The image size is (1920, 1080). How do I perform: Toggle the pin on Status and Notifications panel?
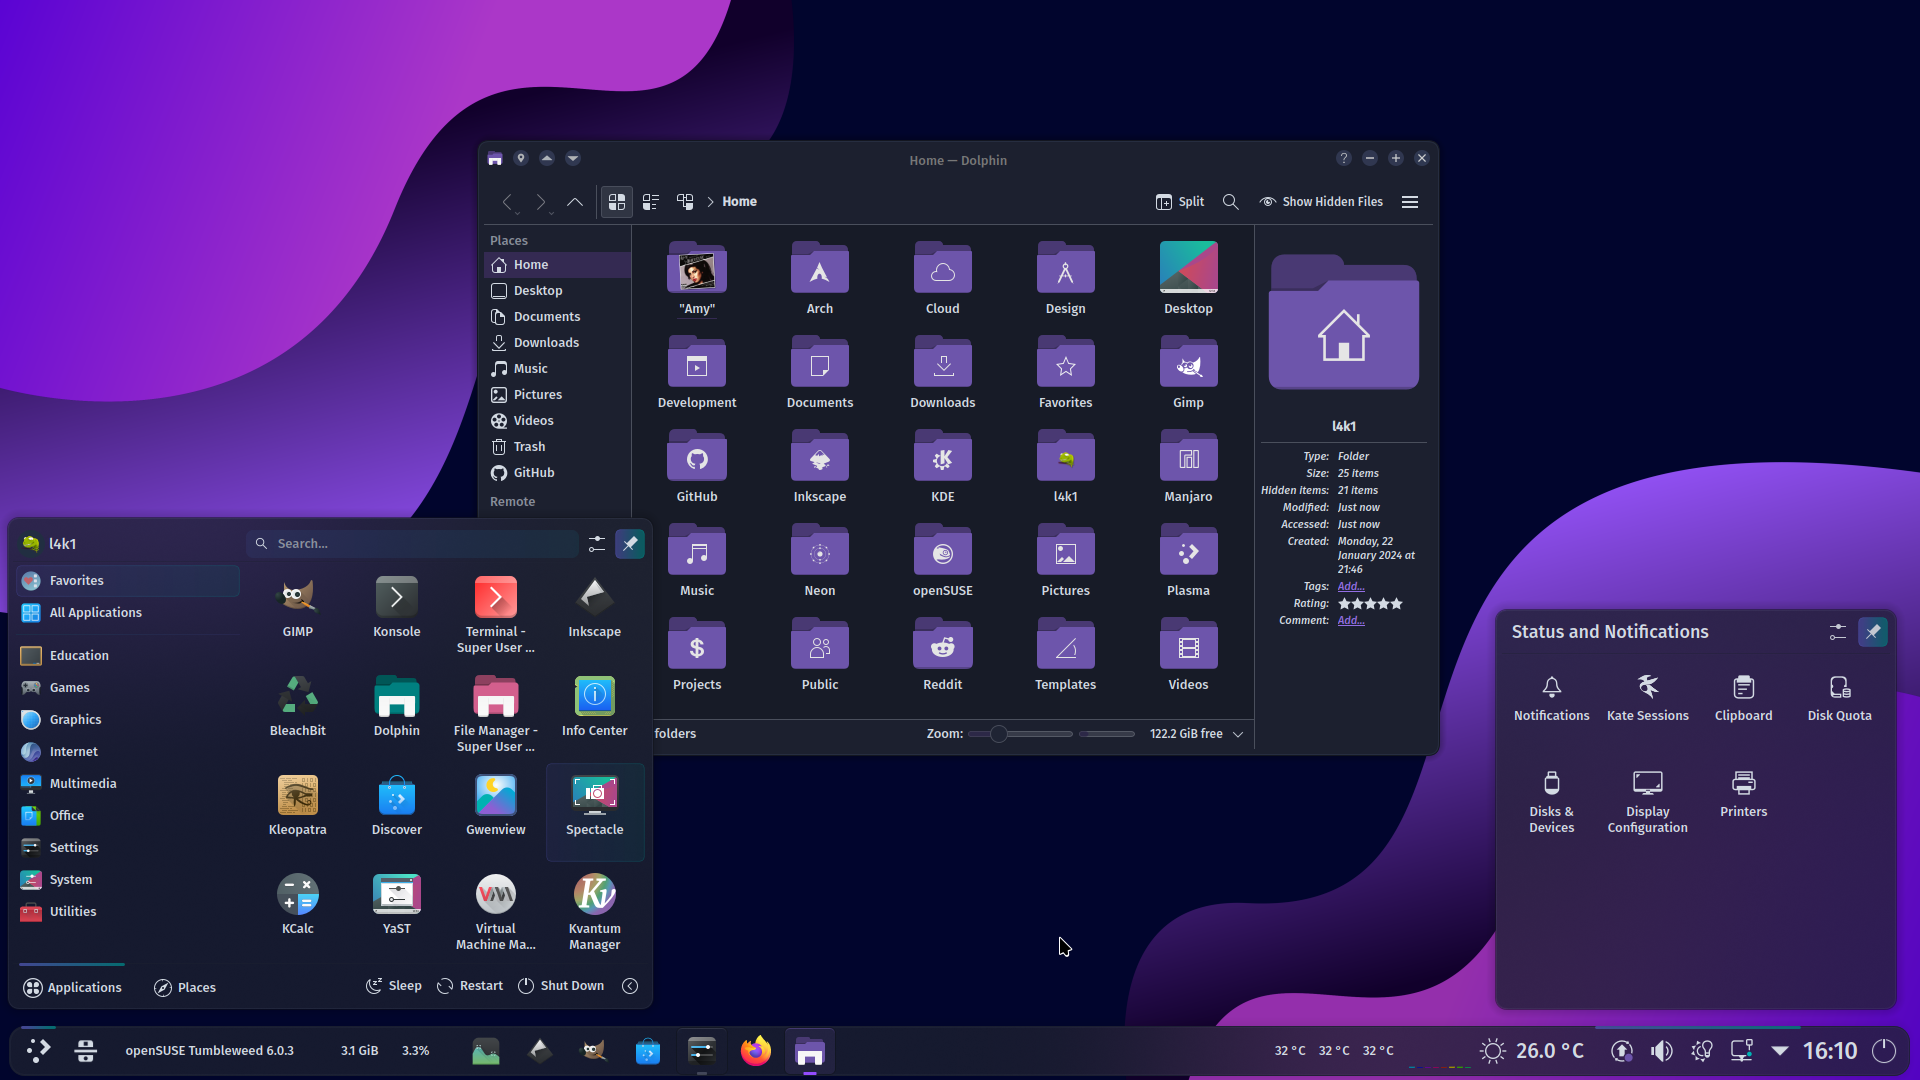[1873, 631]
